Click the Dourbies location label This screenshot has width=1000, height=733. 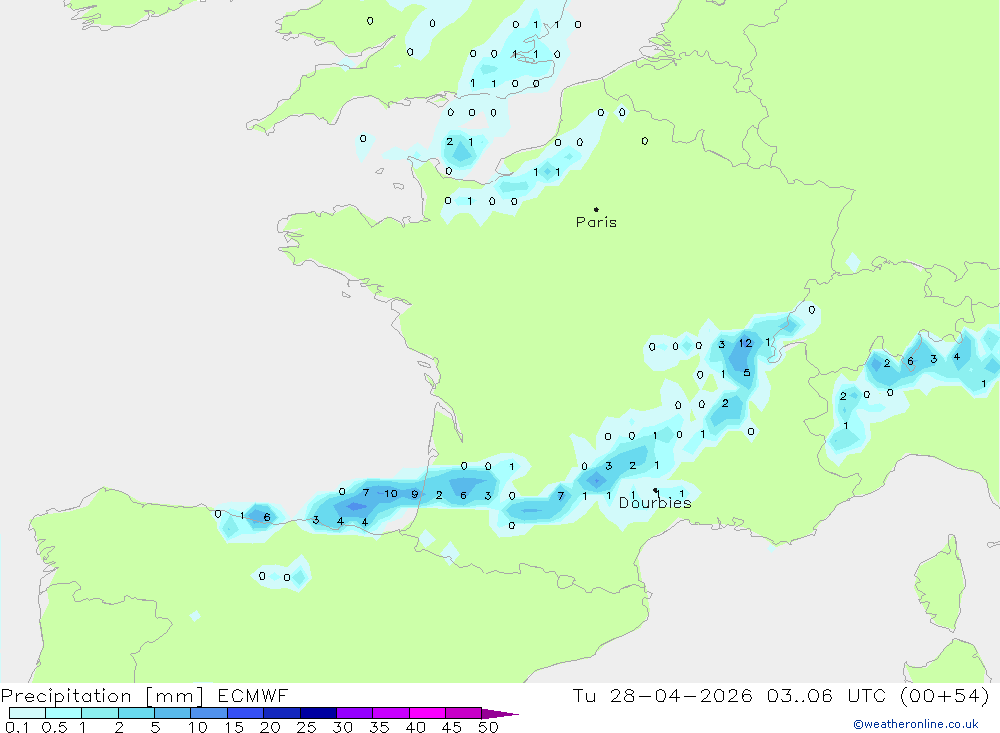[655, 503]
